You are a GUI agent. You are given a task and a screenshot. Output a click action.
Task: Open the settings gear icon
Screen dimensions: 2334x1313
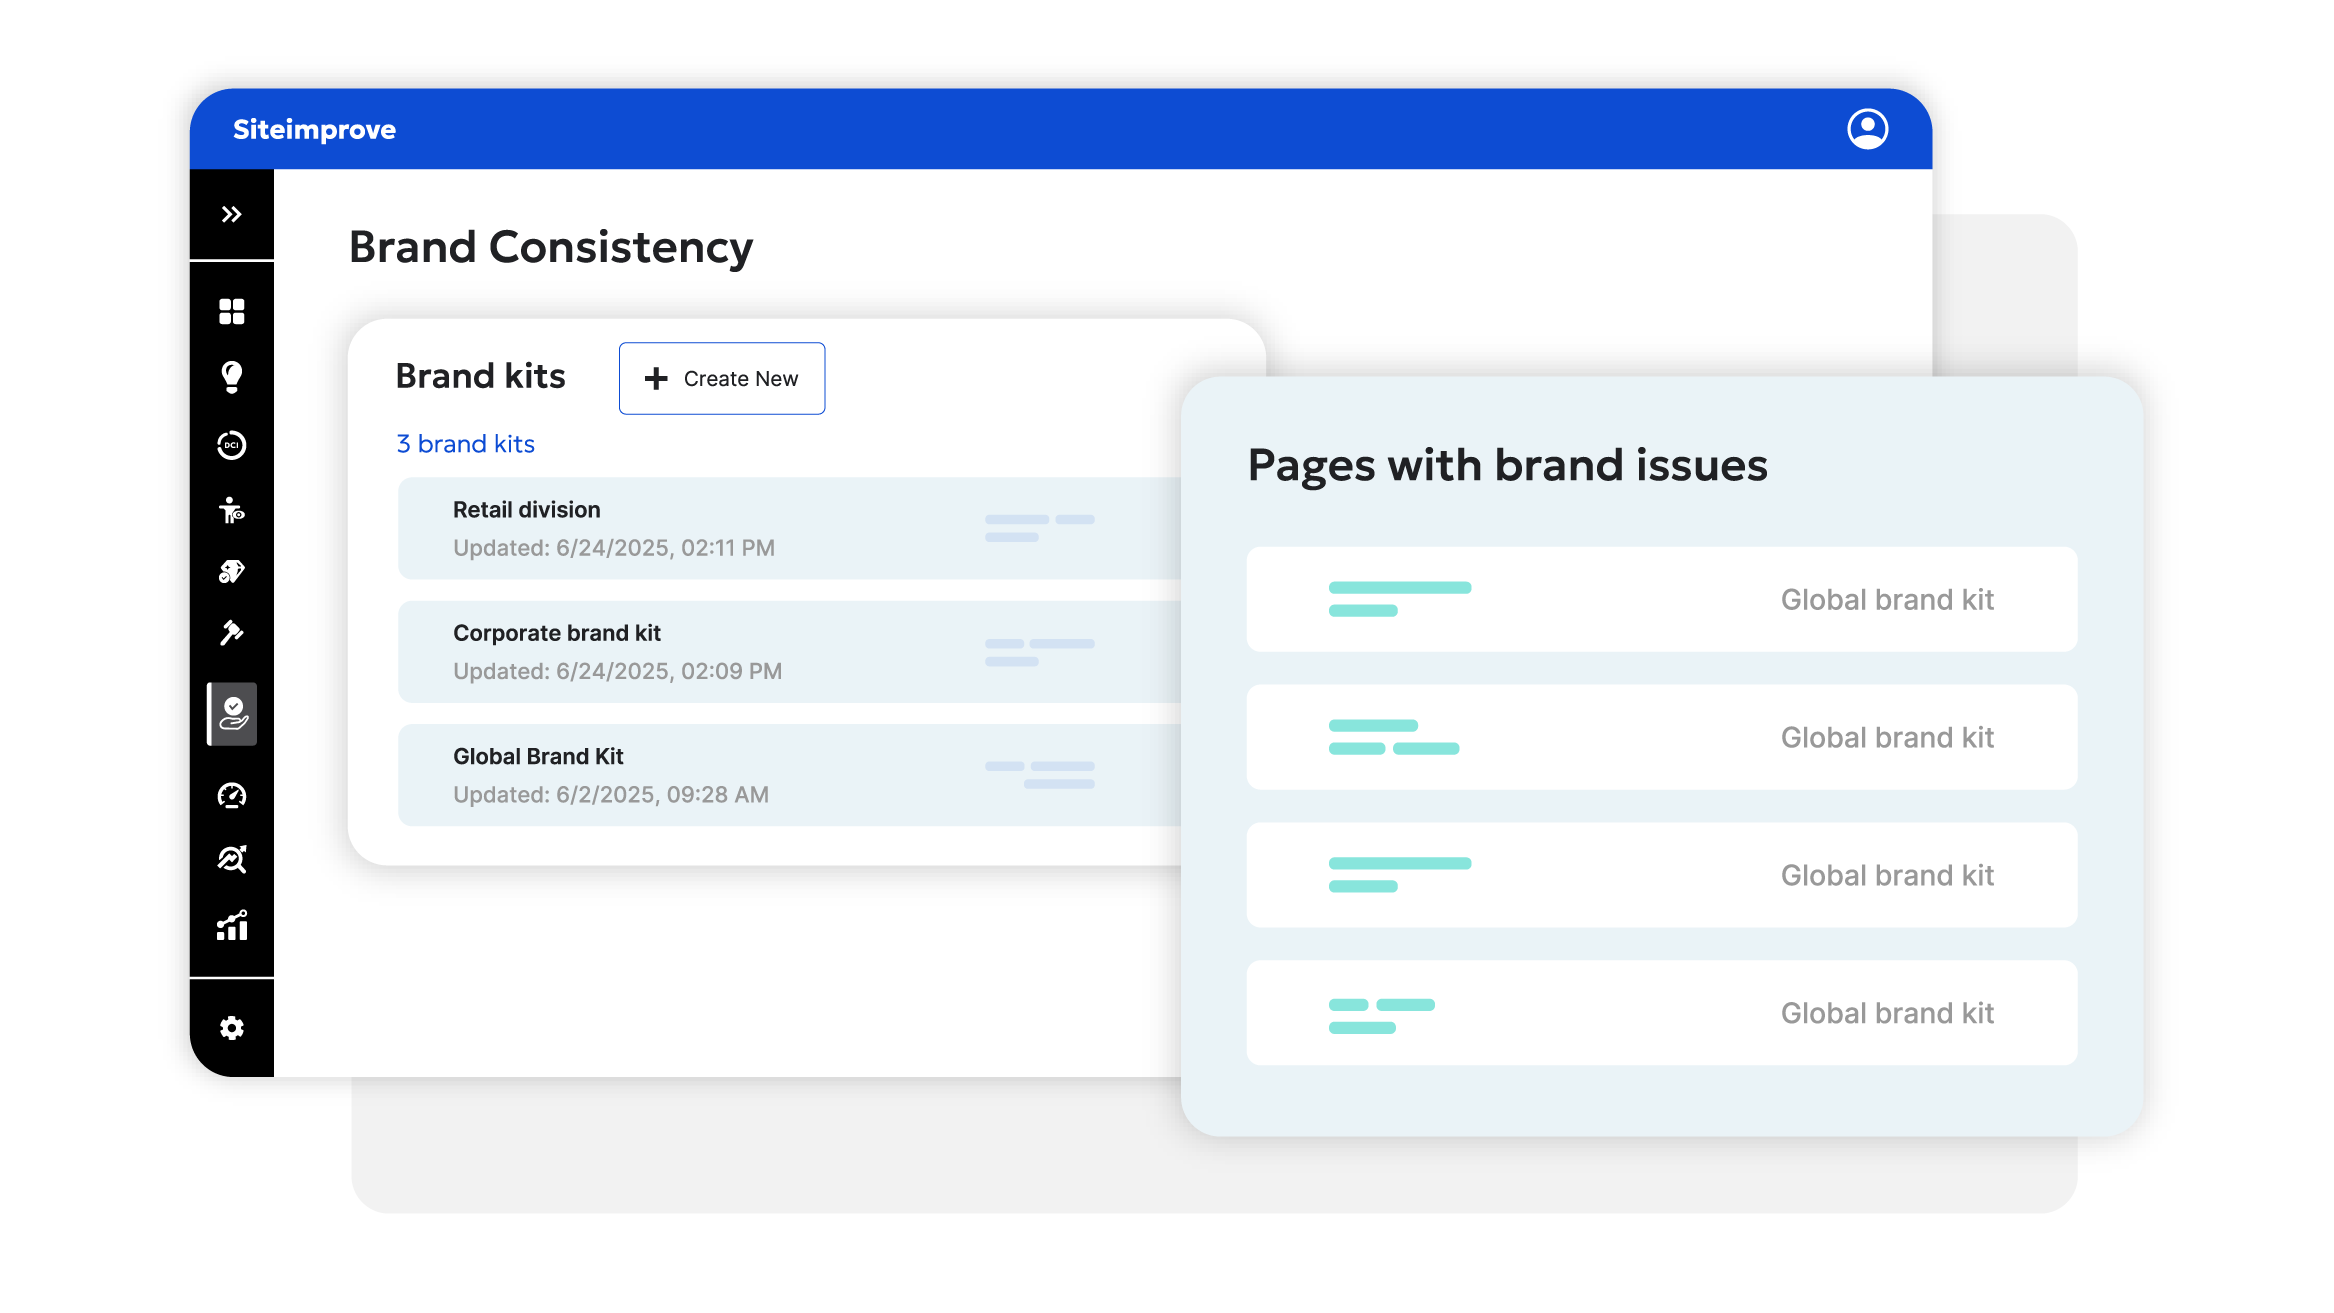231,1028
